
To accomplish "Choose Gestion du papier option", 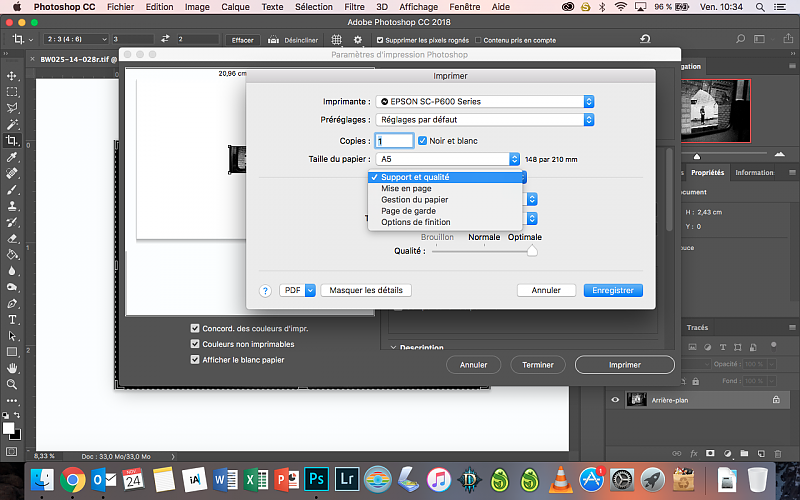I will (x=414, y=200).
